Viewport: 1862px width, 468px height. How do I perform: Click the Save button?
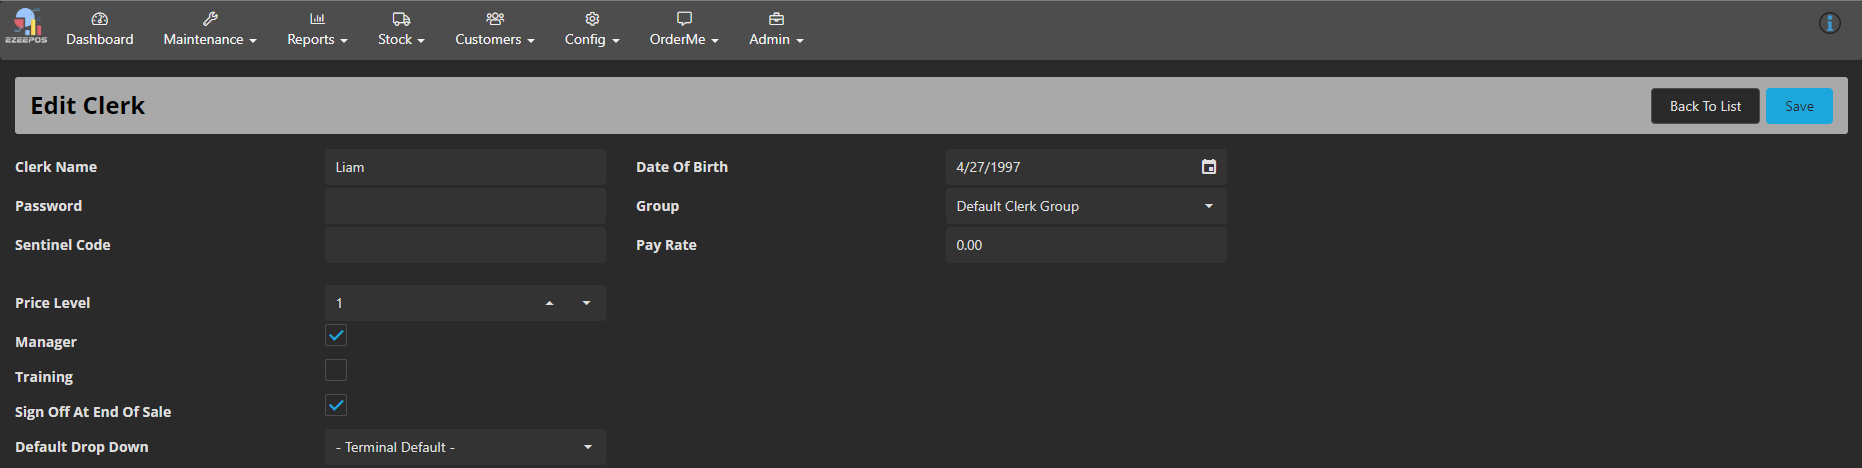point(1798,106)
